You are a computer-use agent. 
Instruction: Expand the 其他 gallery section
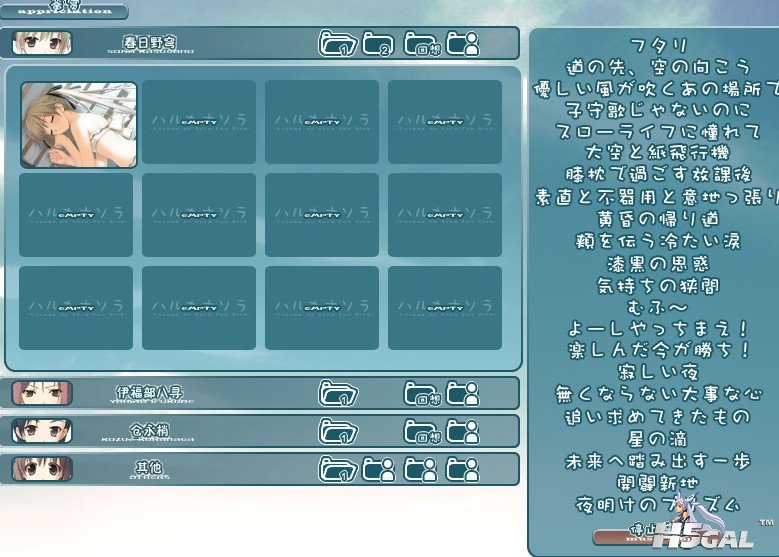point(259,469)
